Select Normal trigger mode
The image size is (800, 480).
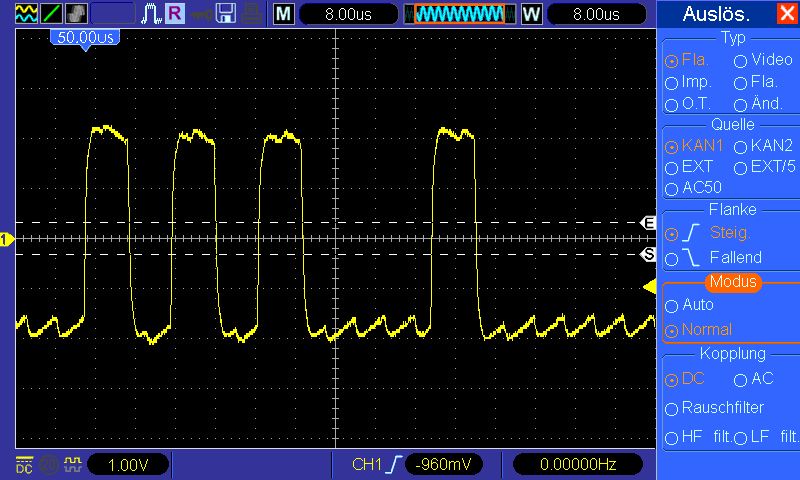pos(698,330)
